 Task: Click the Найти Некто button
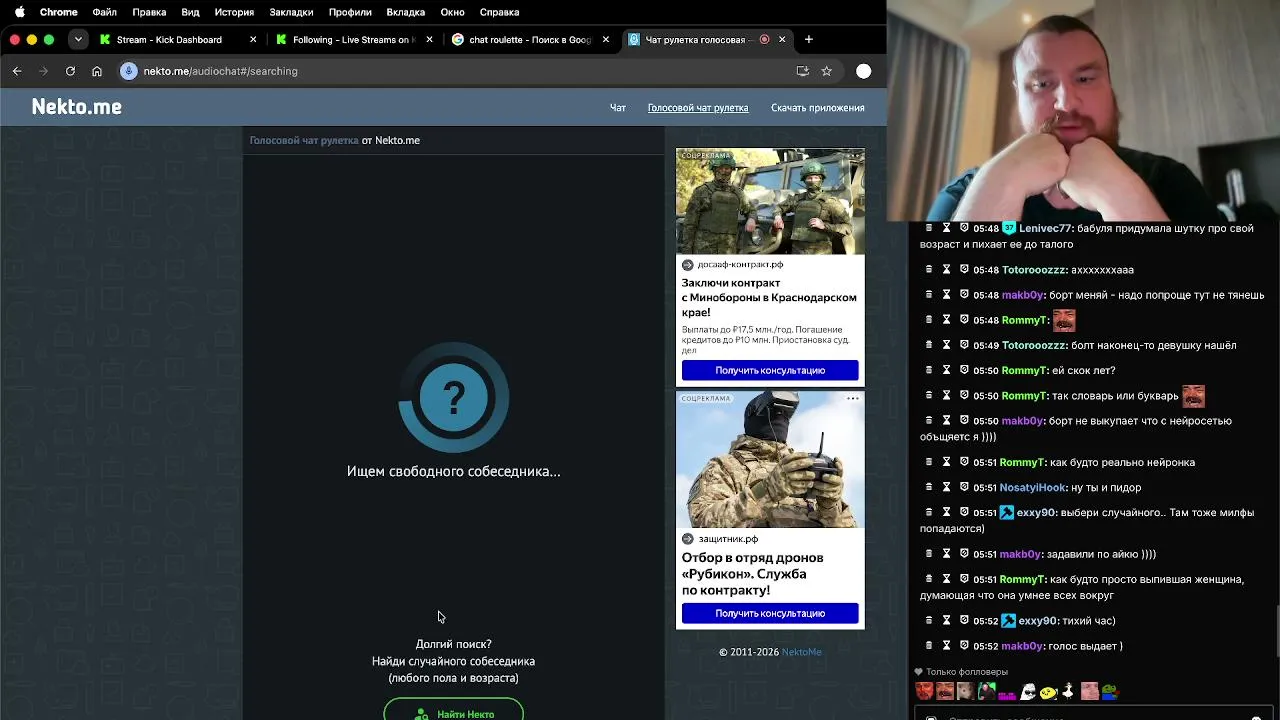(453, 709)
